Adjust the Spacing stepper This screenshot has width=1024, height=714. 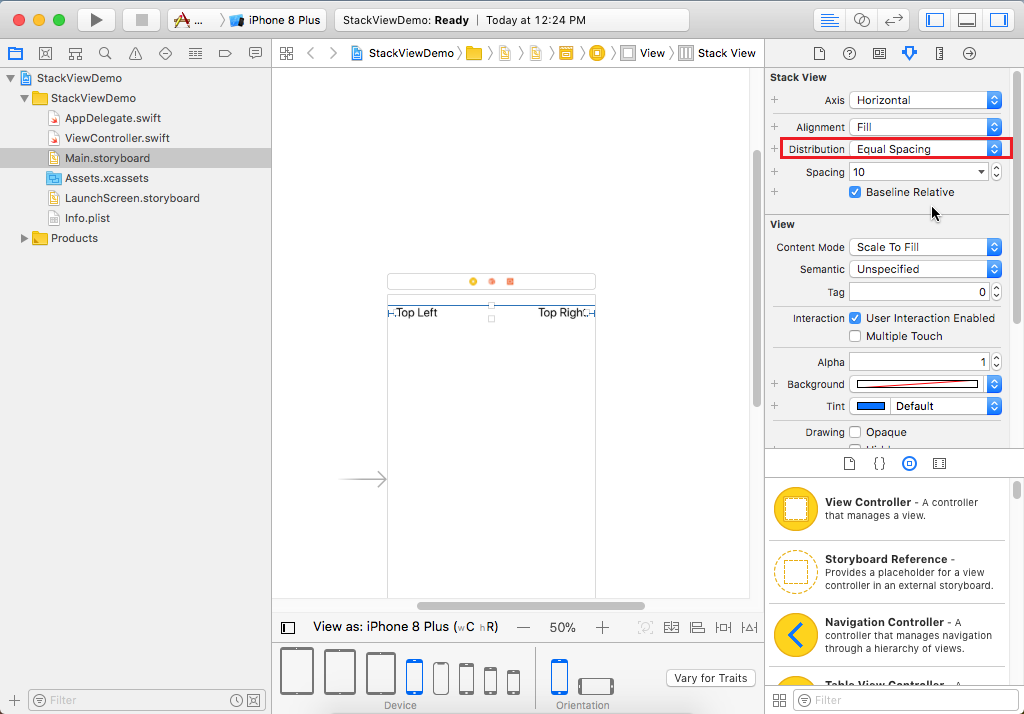tap(996, 172)
